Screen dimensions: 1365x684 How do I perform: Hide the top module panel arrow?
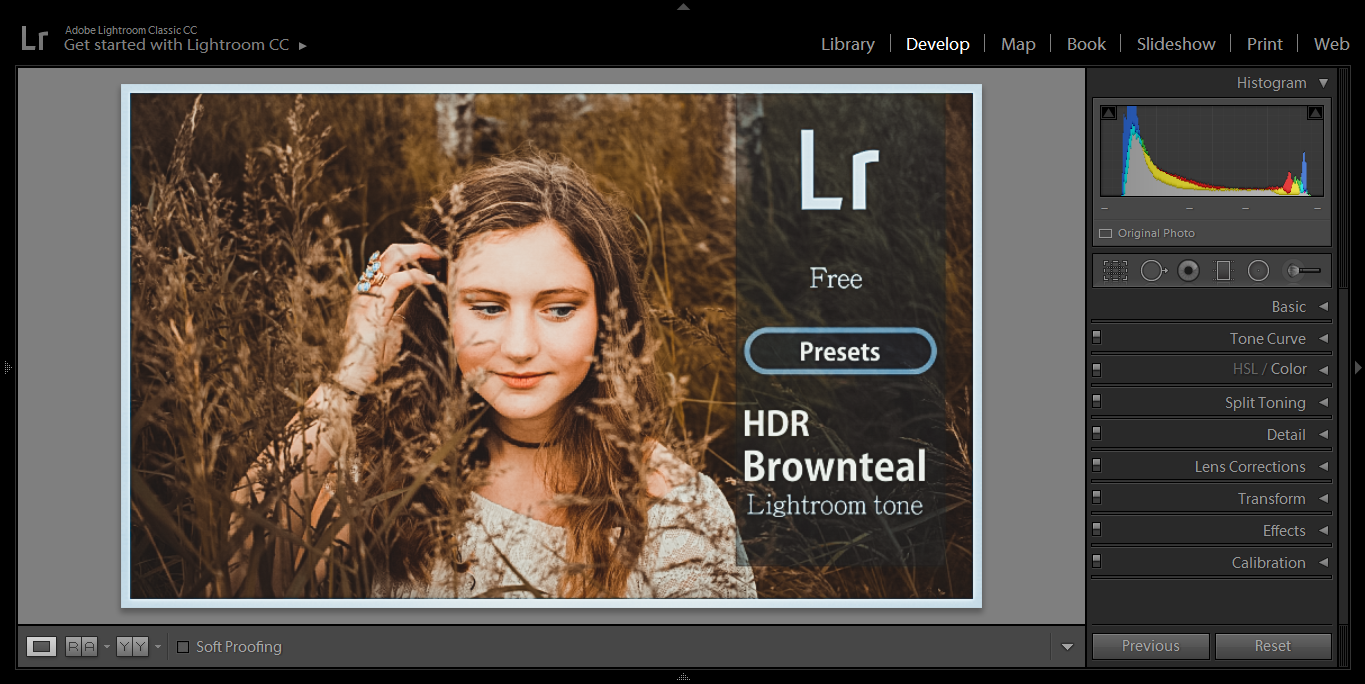pyautogui.click(x=683, y=6)
